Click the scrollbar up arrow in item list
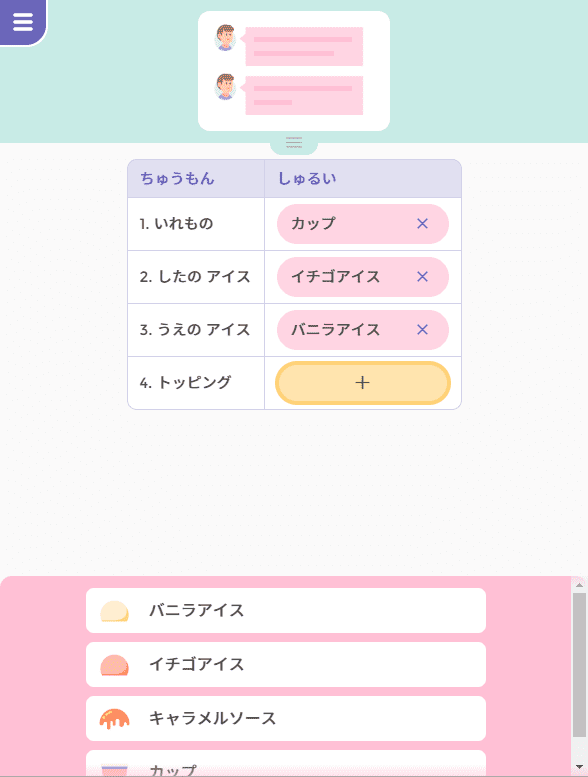 click(579, 585)
